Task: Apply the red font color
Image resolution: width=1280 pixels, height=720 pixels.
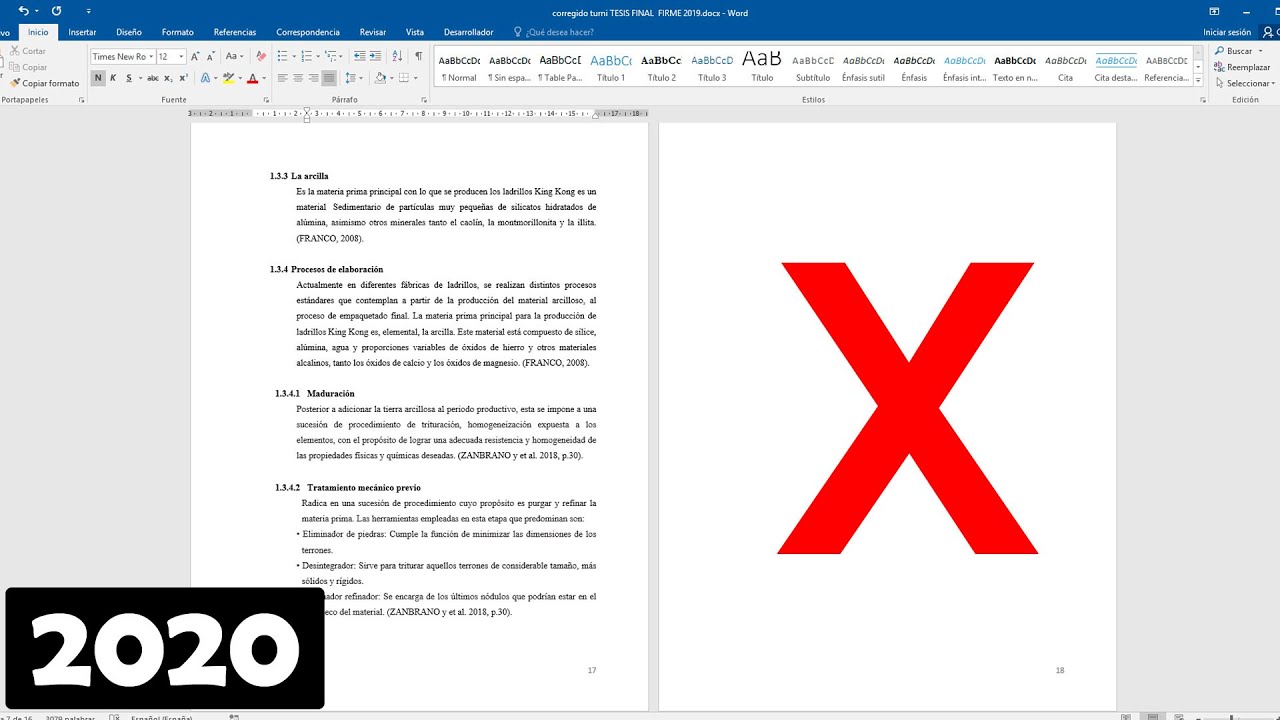Action: pos(252,78)
